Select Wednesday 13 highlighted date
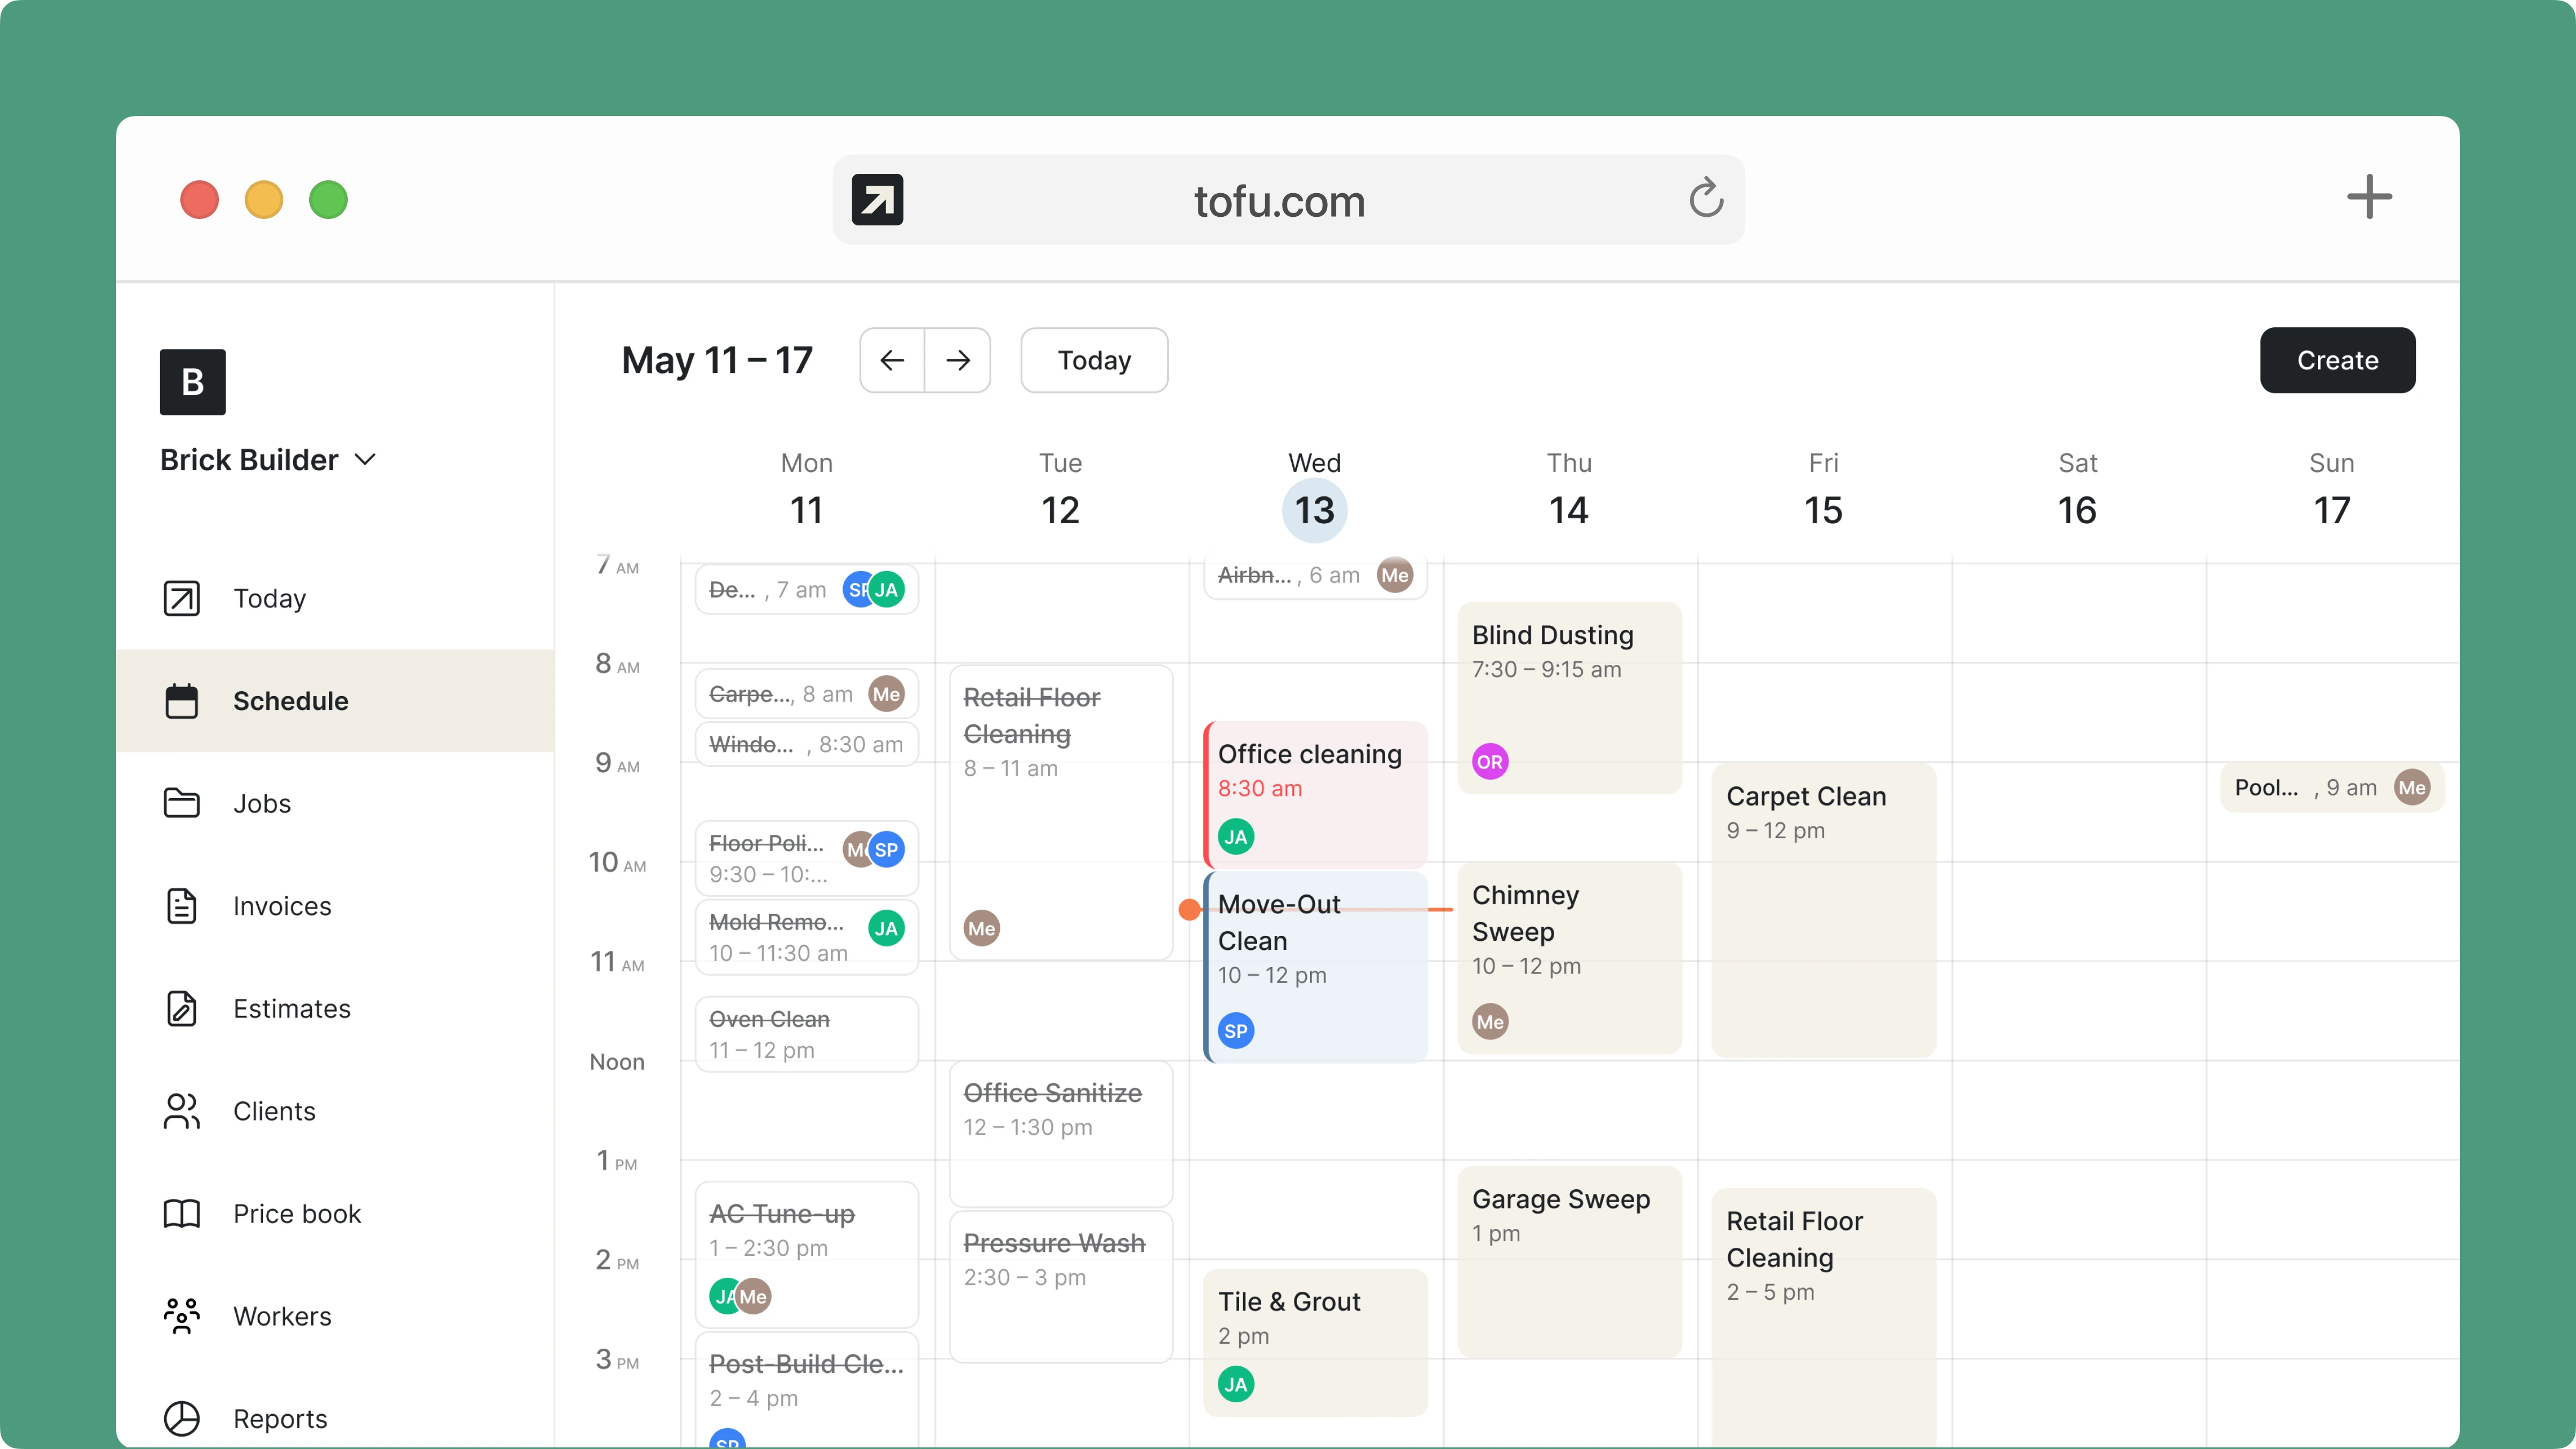 click(1315, 510)
